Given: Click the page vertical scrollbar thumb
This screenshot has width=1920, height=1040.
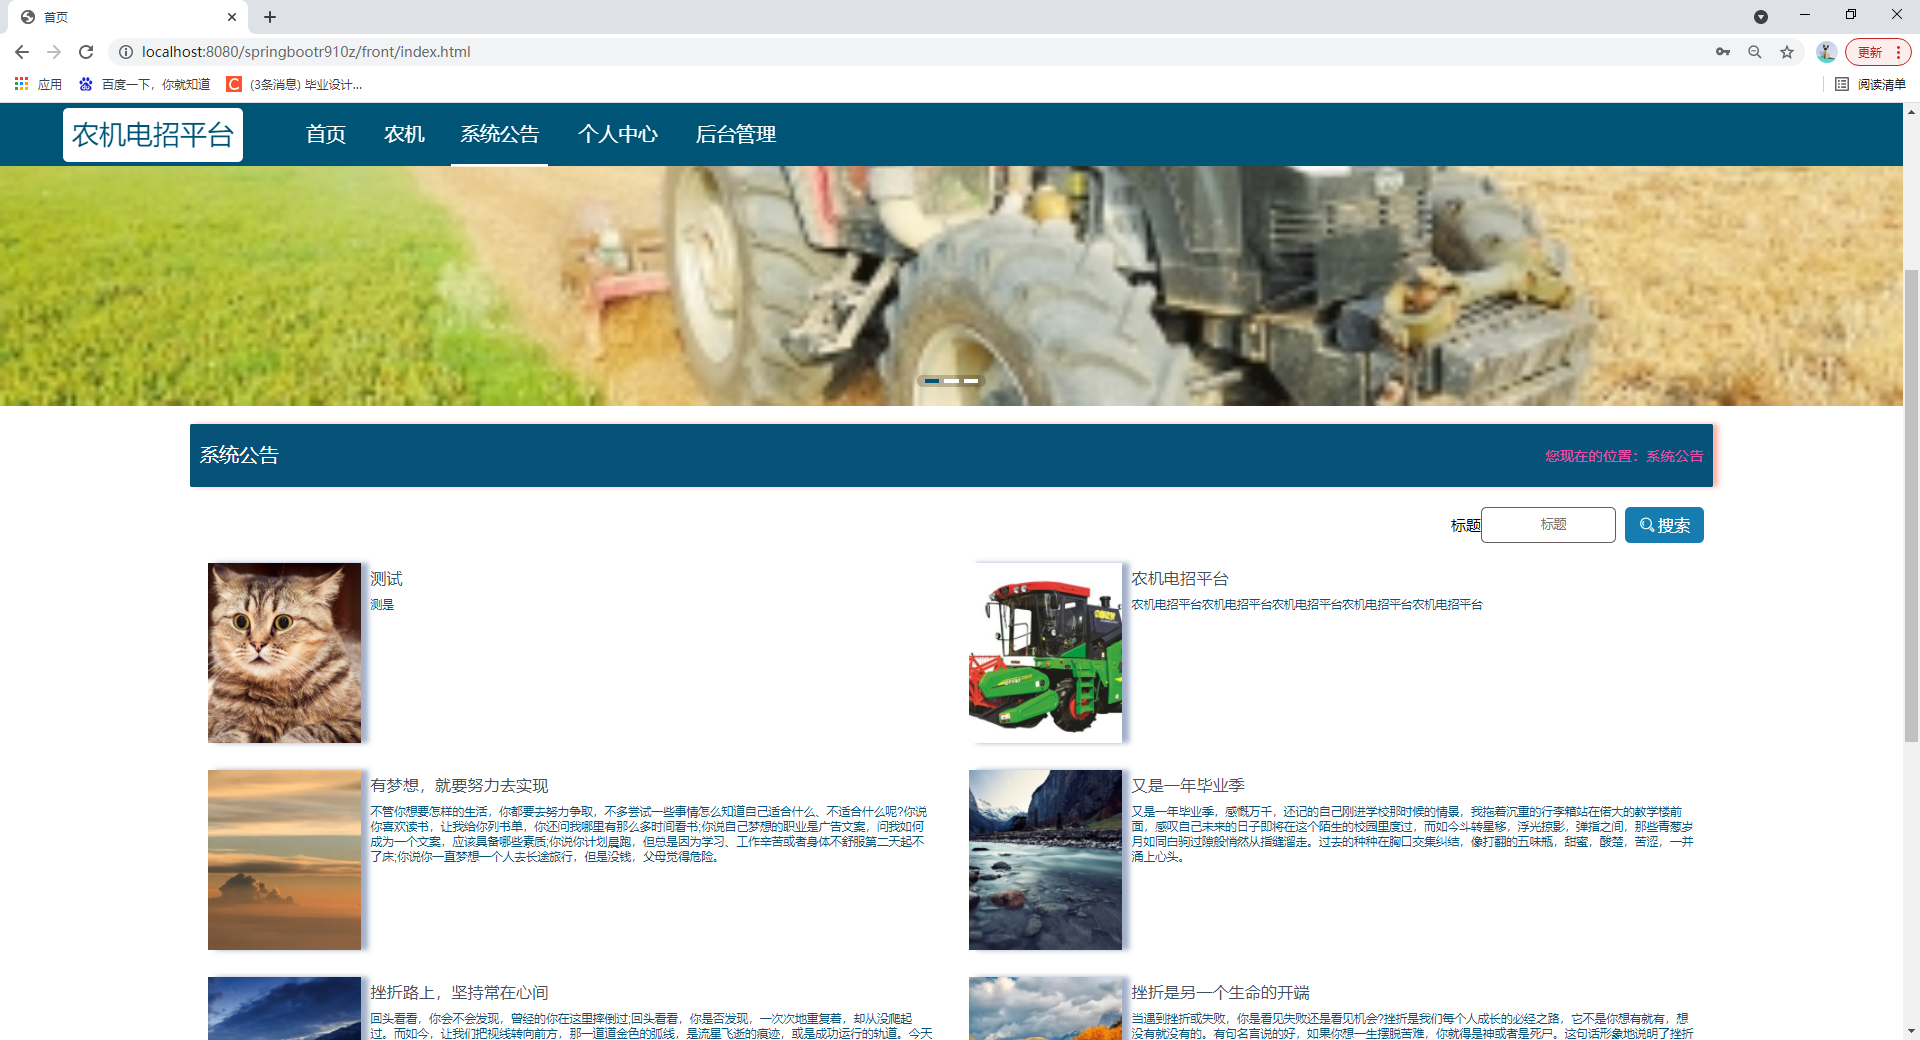Looking at the screenshot, I should (x=1911, y=505).
